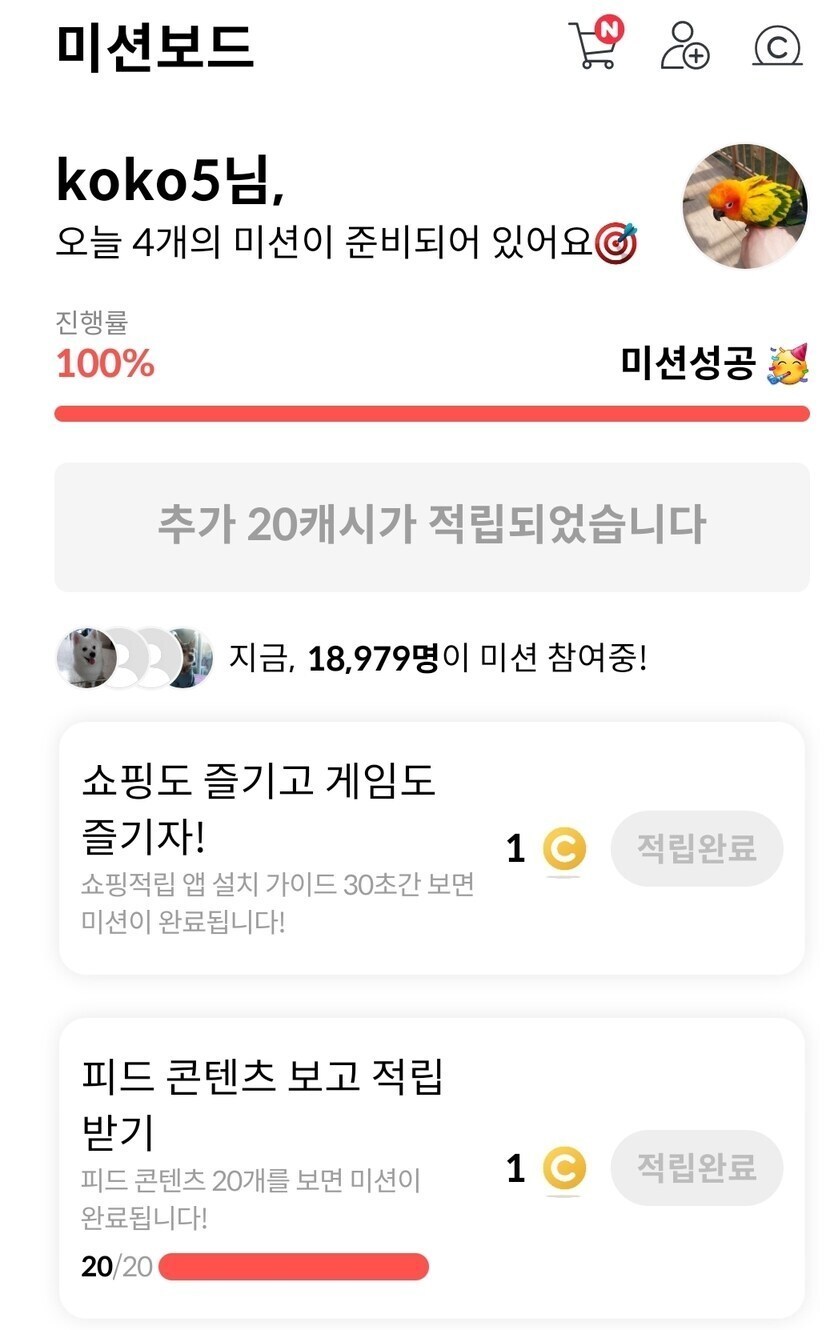Click the gold coin in shopping mission
Screen dimensions: 830x1330
564,850
